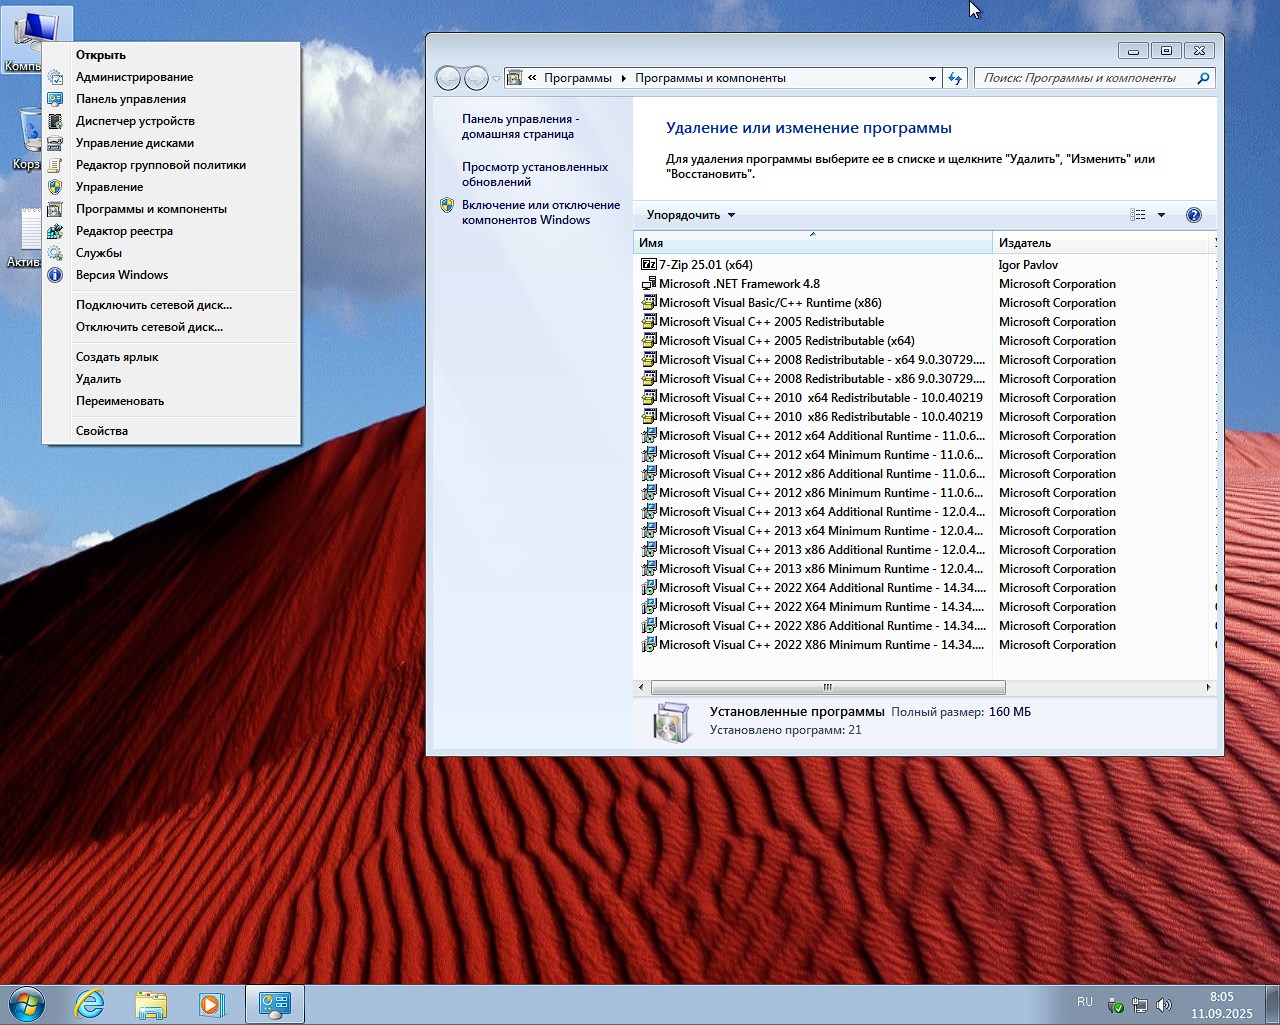Click the Управление shield icon
Viewport: 1280px width, 1025px height.
[55, 187]
